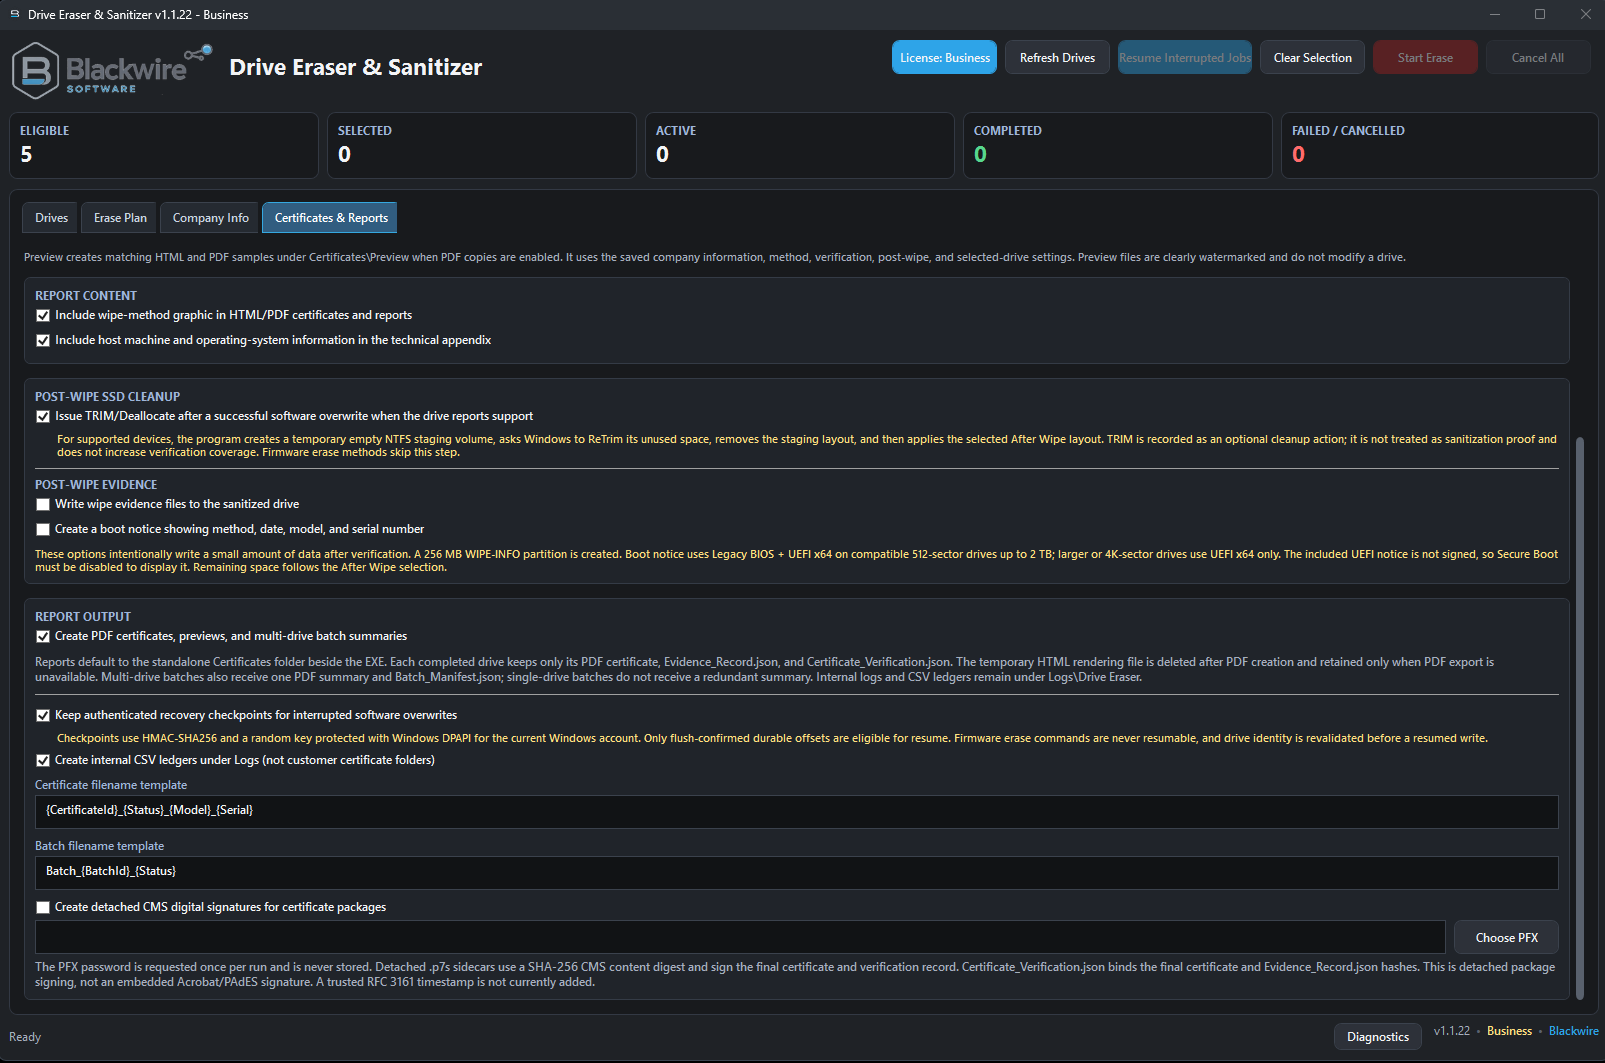Click the Blackwire Software logo
Image resolution: width=1605 pixels, height=1063 pixels.
click(x=112, y=70)
